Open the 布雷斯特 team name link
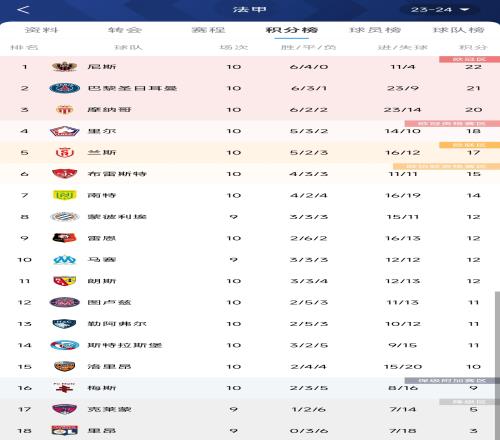Viewport: 500px width, 440px height. pyautogui.click(x=117, y=174)
